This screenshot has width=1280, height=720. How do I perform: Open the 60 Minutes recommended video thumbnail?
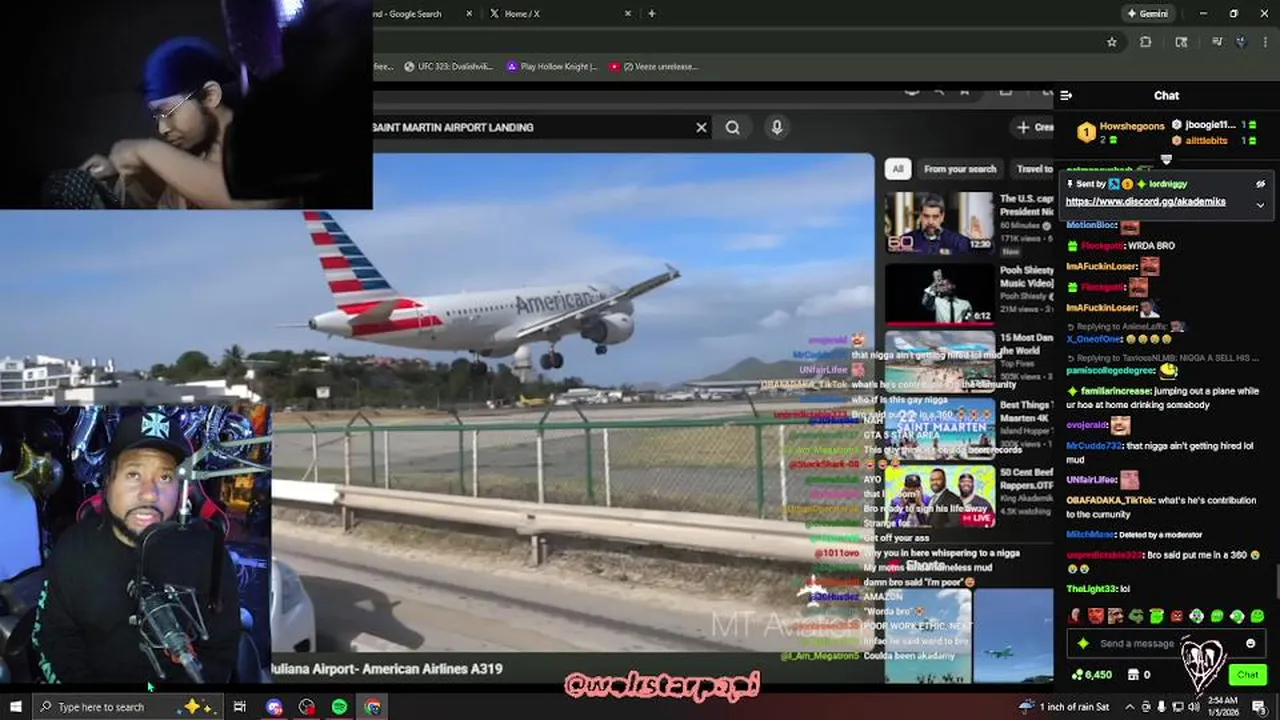[x=939, y=221]
